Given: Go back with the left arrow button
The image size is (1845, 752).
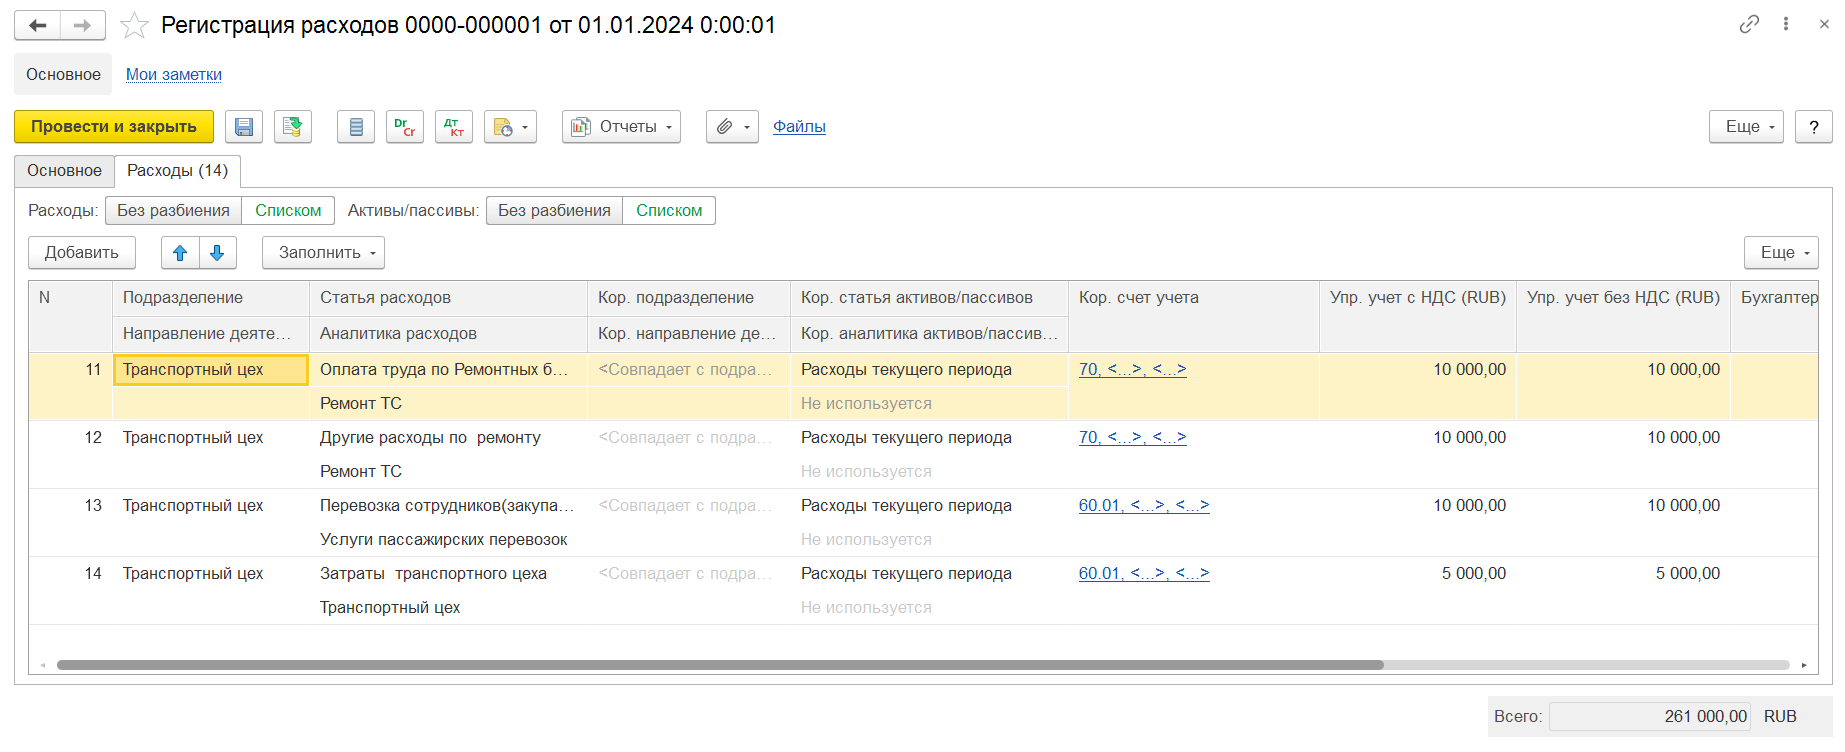Looking at the screenshot, I should point(38,25).
